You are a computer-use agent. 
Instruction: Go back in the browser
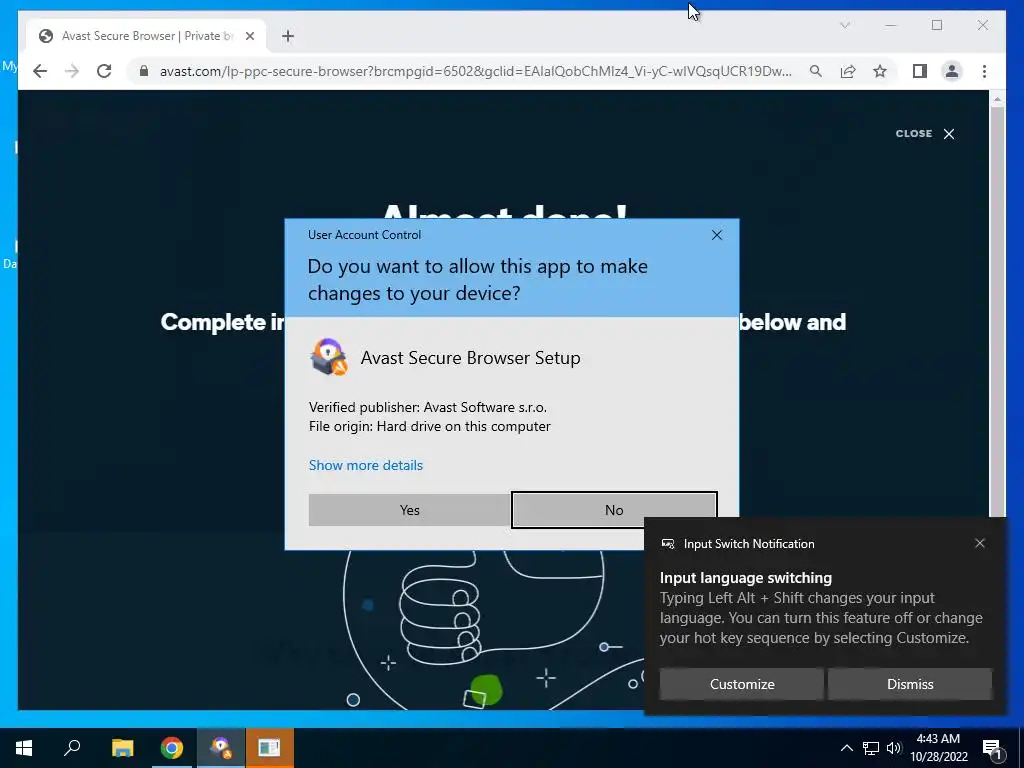coord(40,71)
